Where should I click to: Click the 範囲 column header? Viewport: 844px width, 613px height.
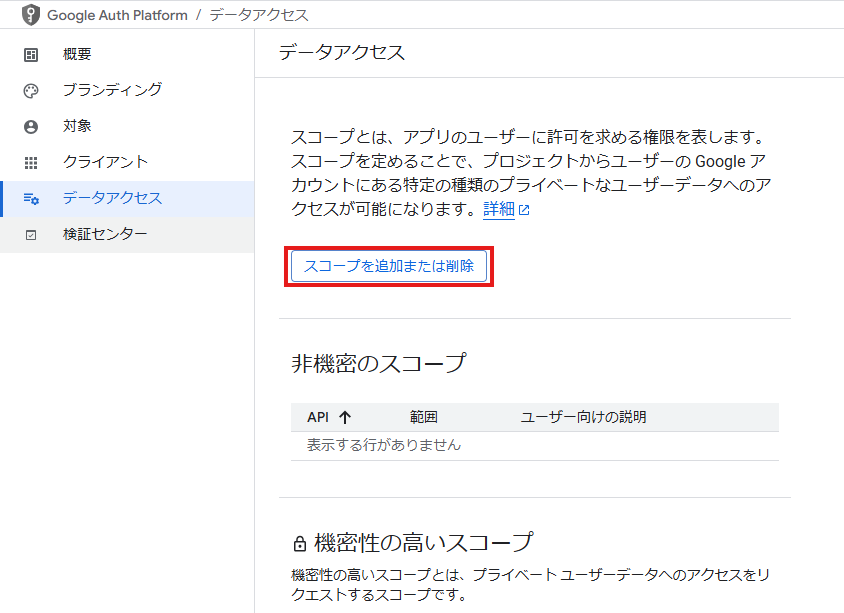click(423, 417)
